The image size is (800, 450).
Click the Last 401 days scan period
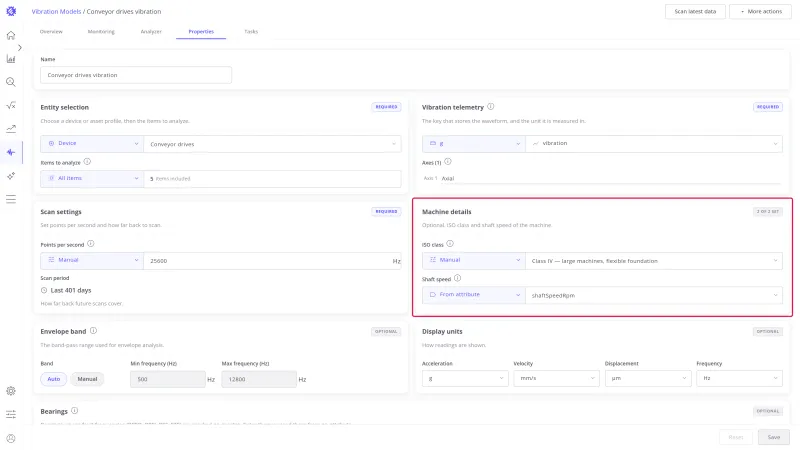(x=71, y=290)
